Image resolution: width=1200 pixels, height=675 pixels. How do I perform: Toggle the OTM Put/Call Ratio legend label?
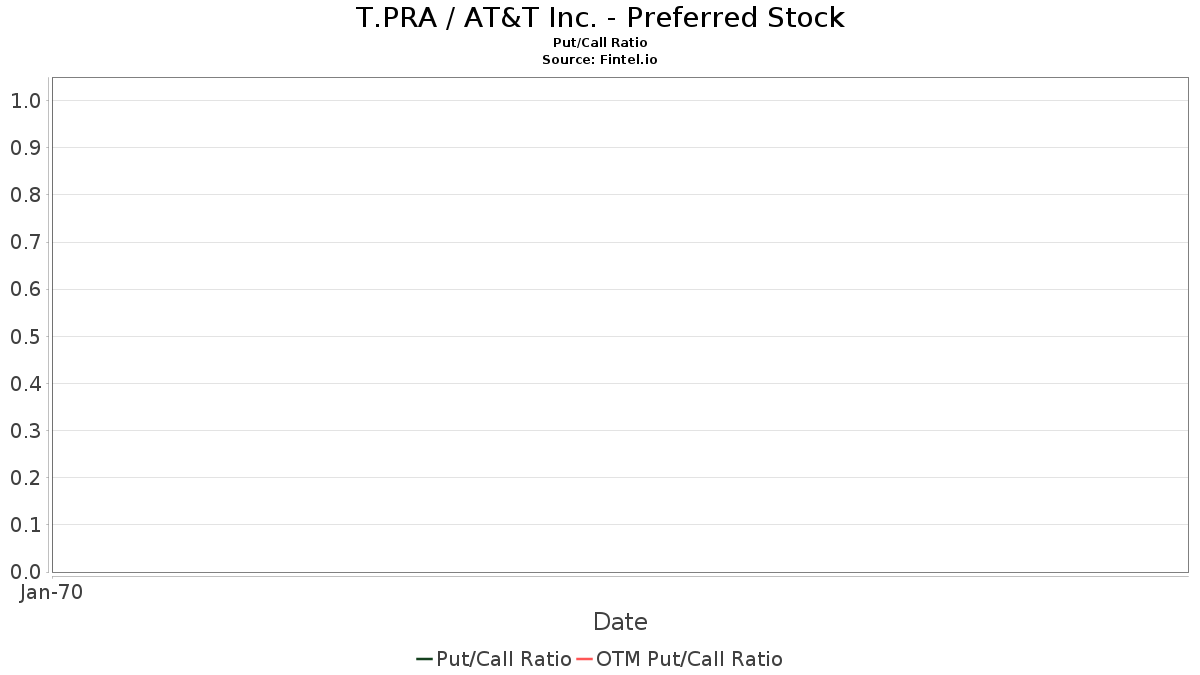(689, 659)
